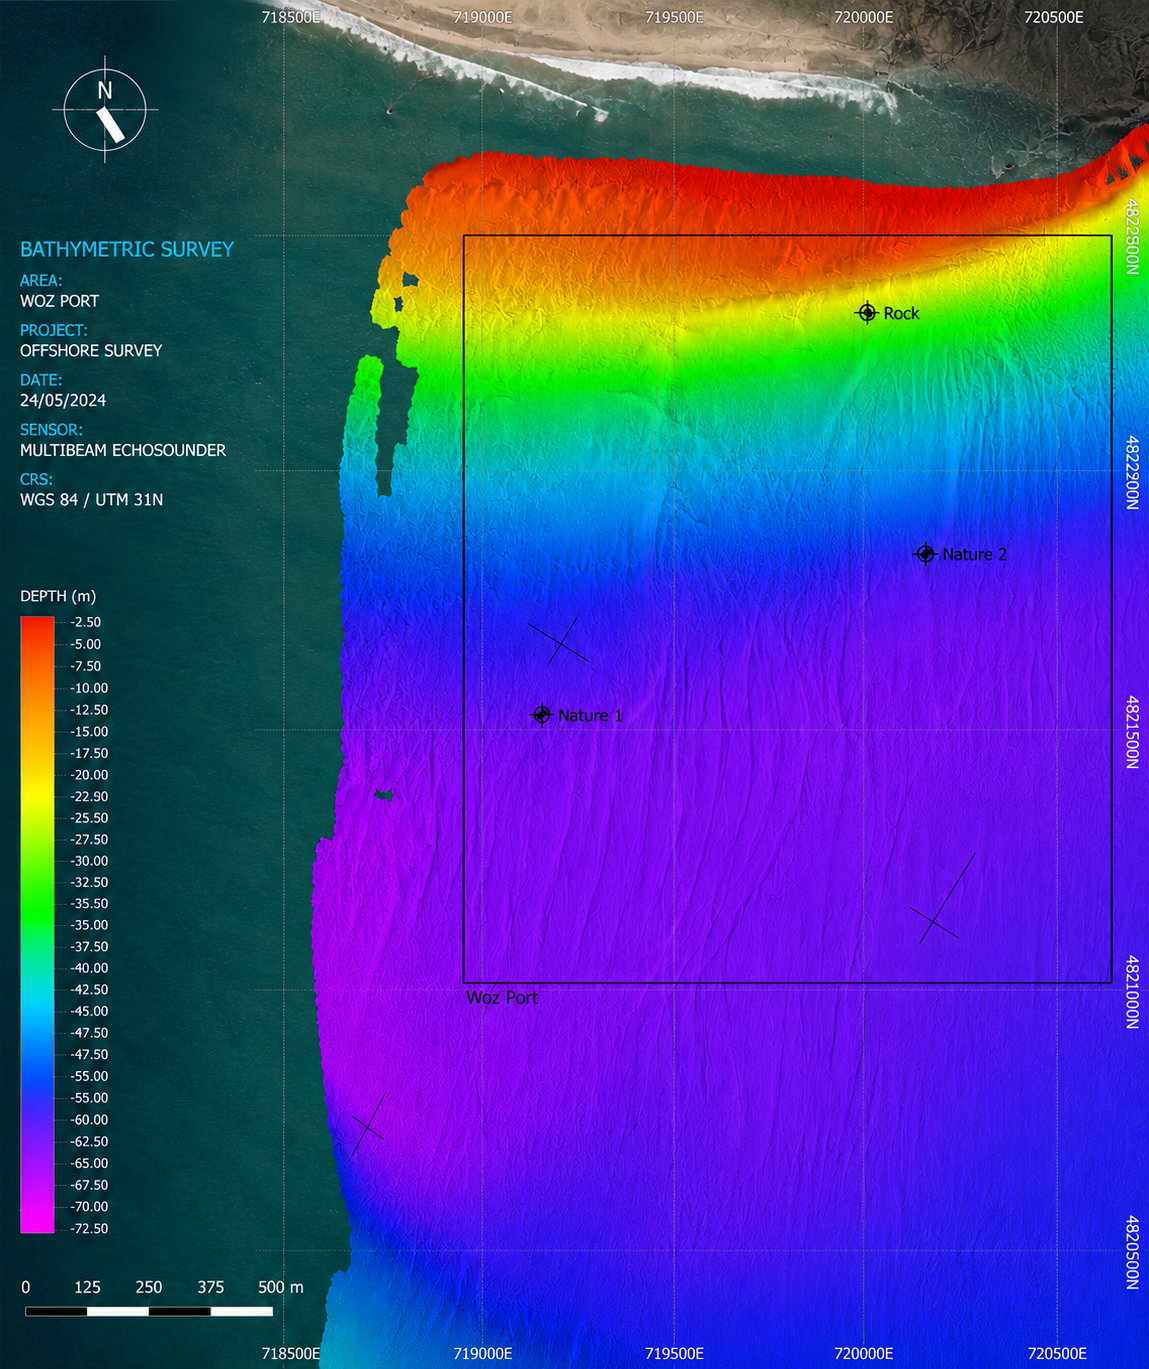Click the scale bar graphic

pyautogui.click(x=149, y=1311)
